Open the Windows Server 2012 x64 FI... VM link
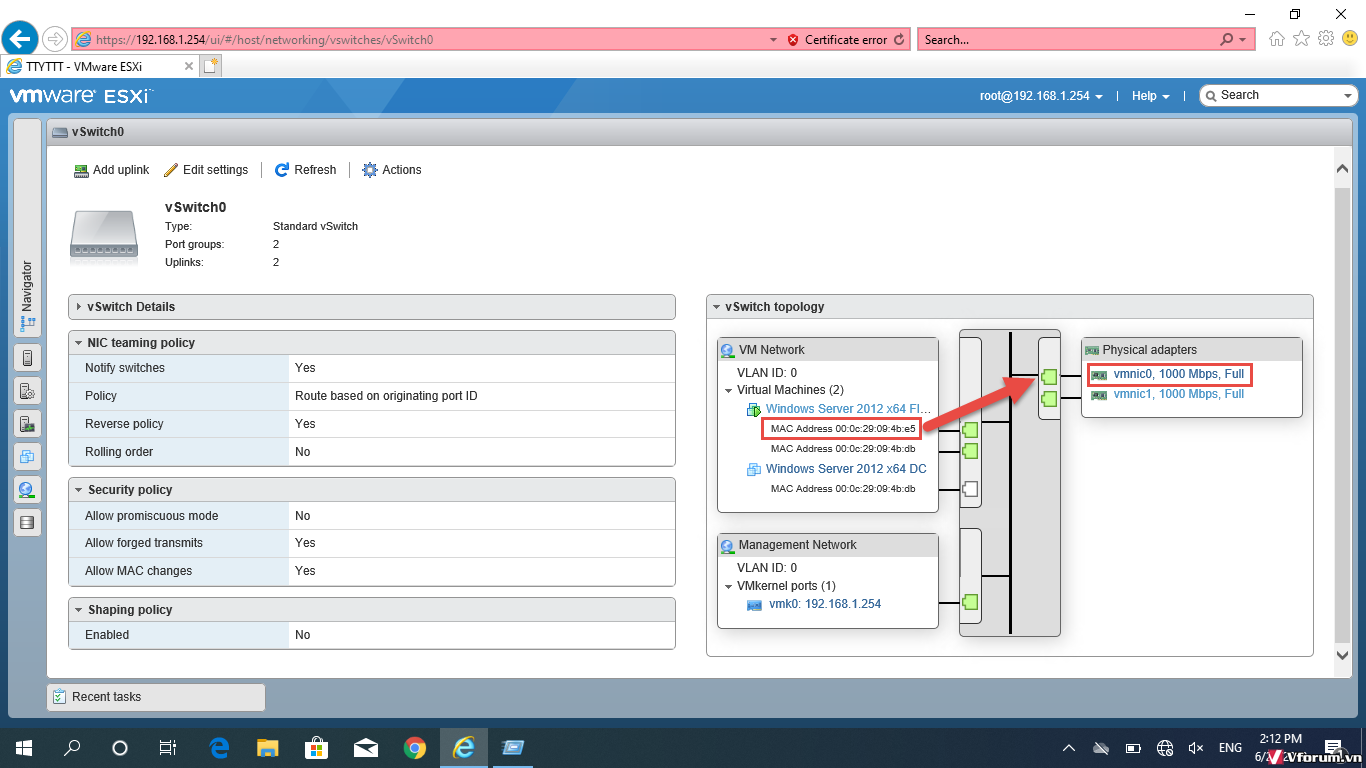Viewport: 1366px width, 768px height. pos(848,409)
